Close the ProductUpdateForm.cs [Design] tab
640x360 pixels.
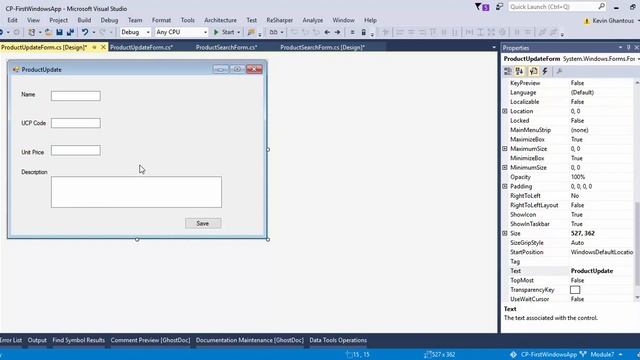click(103, 47)
